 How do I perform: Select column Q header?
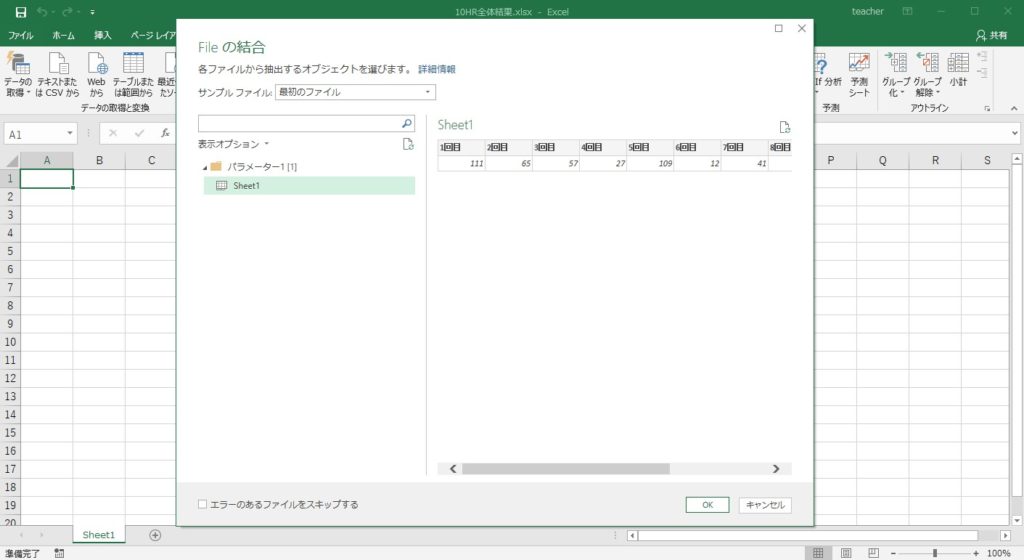pos(882,160)
